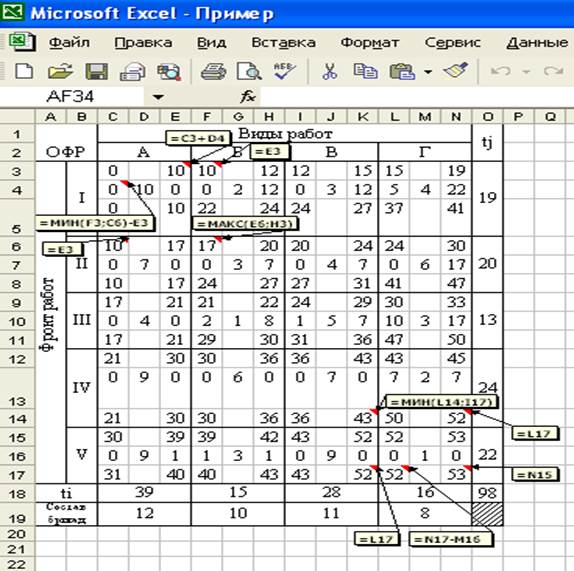Click the Undo arrow icon
The width and height of the screenshot is (574, 571).
(x=500, y=71)
